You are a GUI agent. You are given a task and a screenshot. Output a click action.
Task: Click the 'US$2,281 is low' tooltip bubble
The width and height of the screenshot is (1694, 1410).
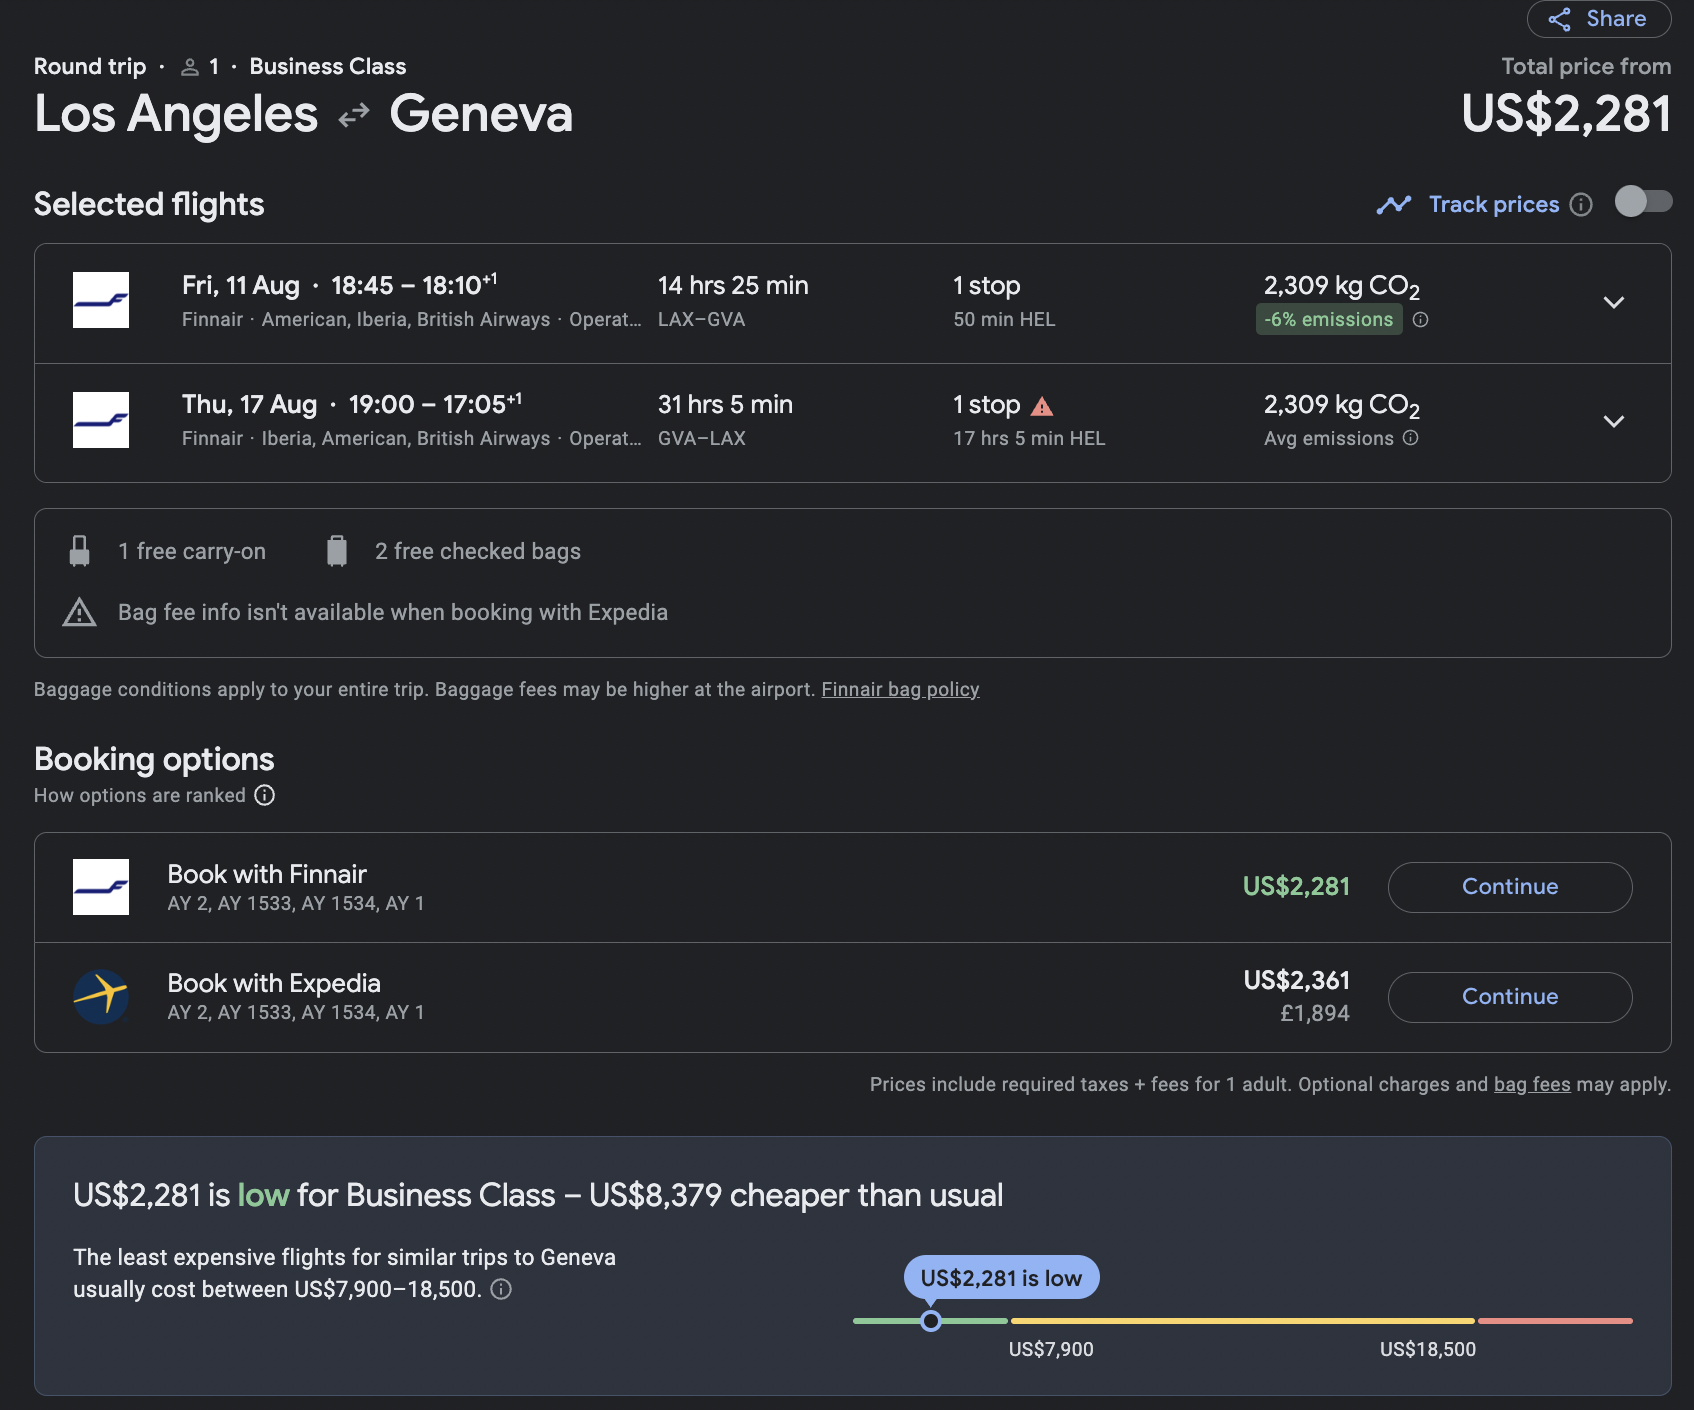(1001, 1278)
